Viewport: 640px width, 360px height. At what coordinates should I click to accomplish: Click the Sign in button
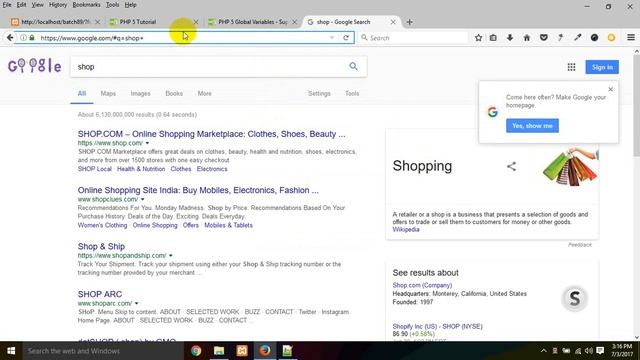click(x=602, y=67)
